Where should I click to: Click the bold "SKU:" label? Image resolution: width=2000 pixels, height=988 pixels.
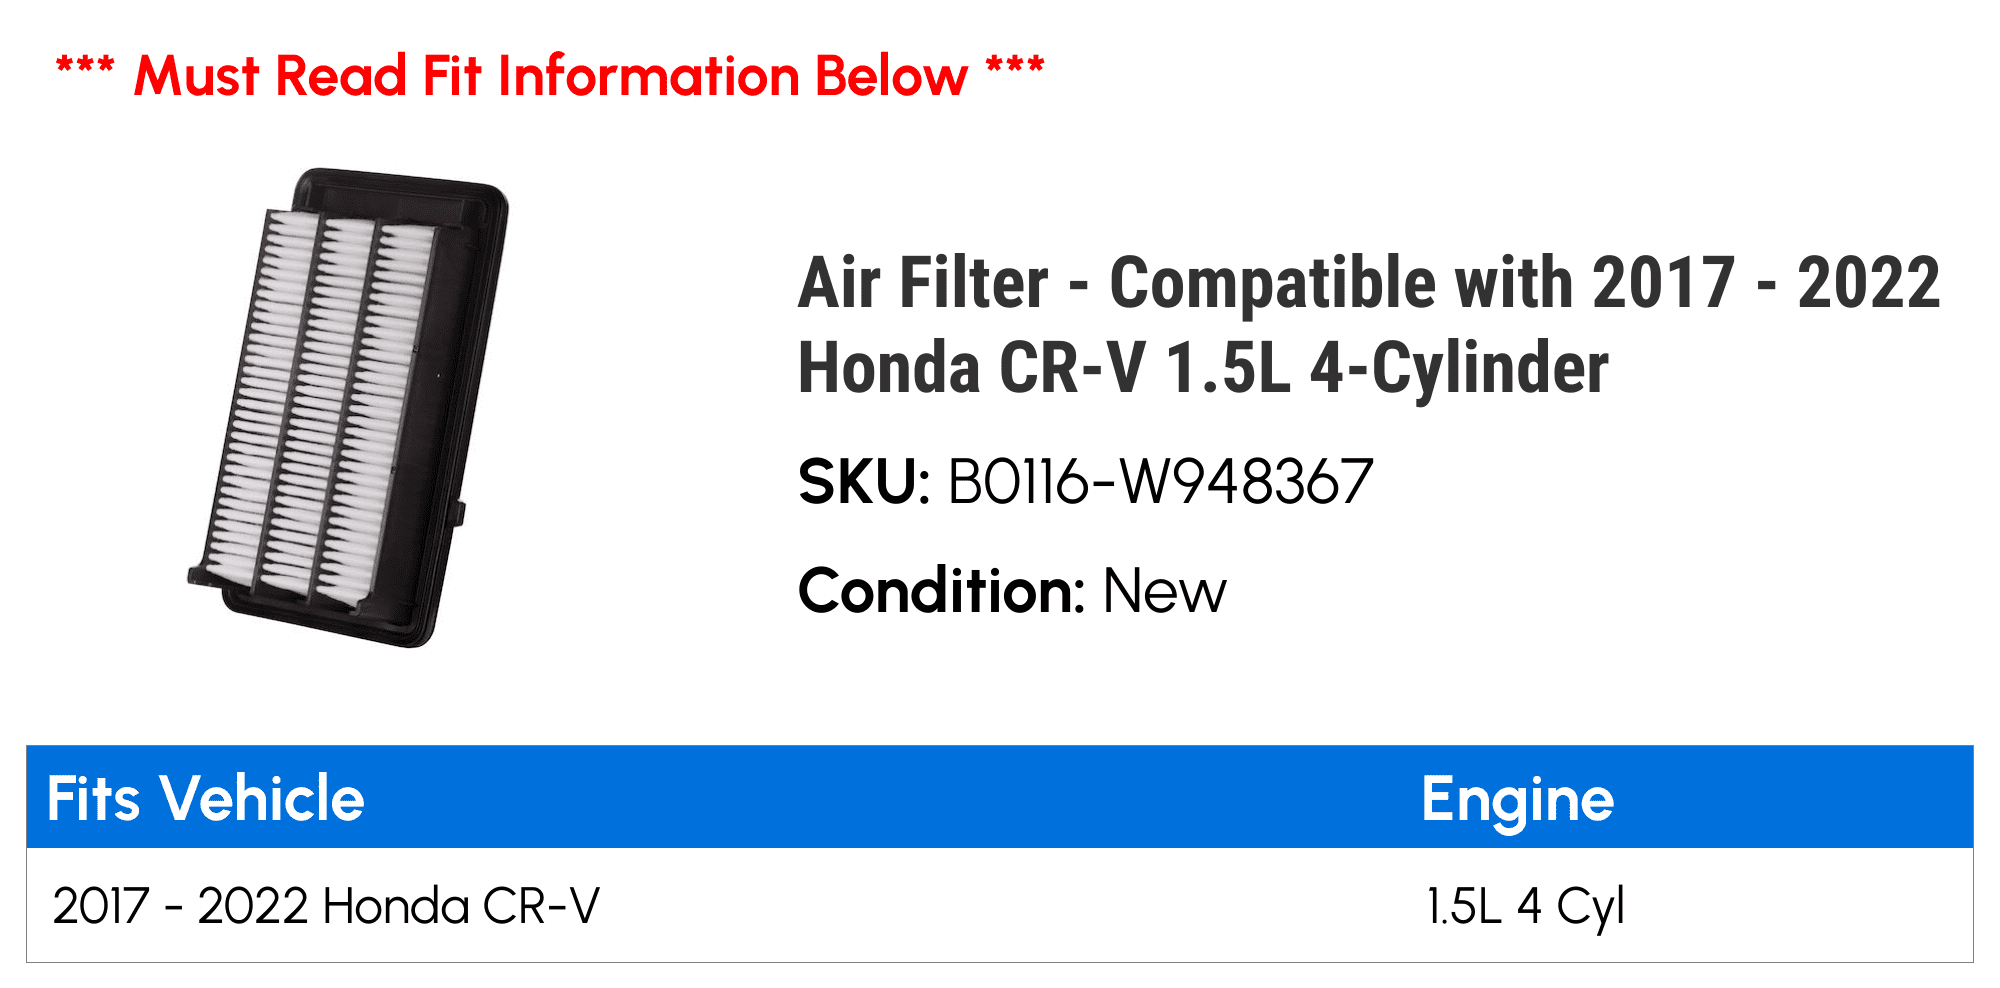pyautogui.click(x=864, y=482)
